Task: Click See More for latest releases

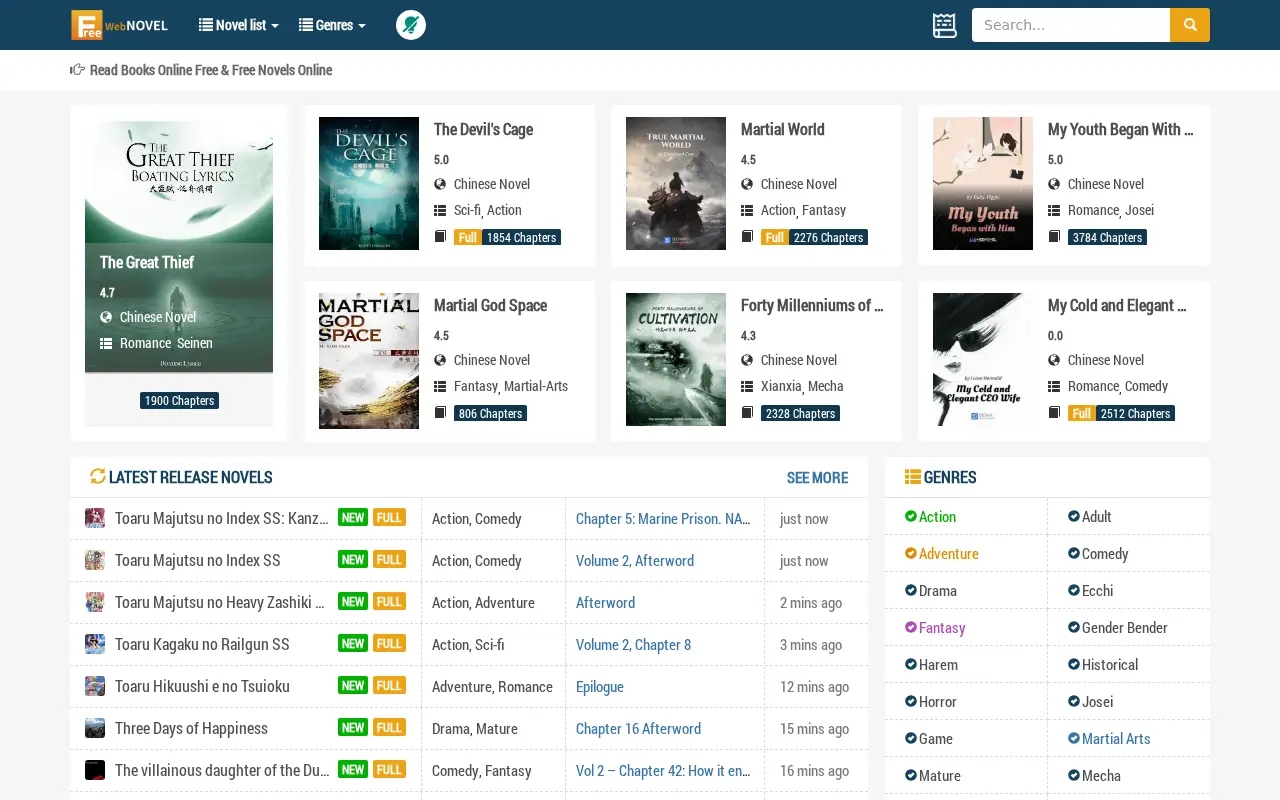Action: click(x=817, y=477)
